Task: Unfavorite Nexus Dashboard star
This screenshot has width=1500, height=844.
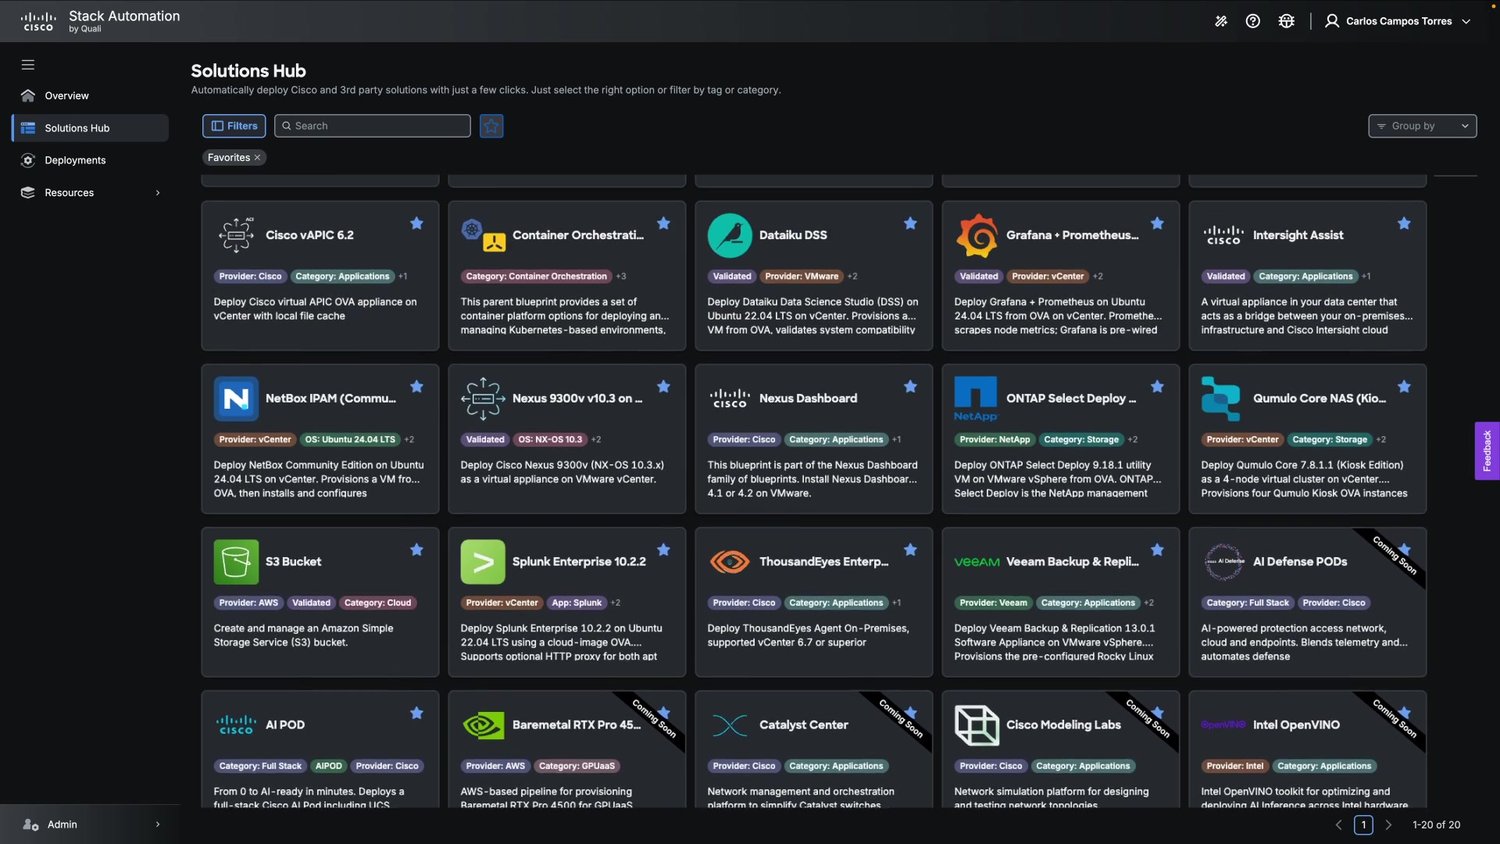Action: point(910,387)
